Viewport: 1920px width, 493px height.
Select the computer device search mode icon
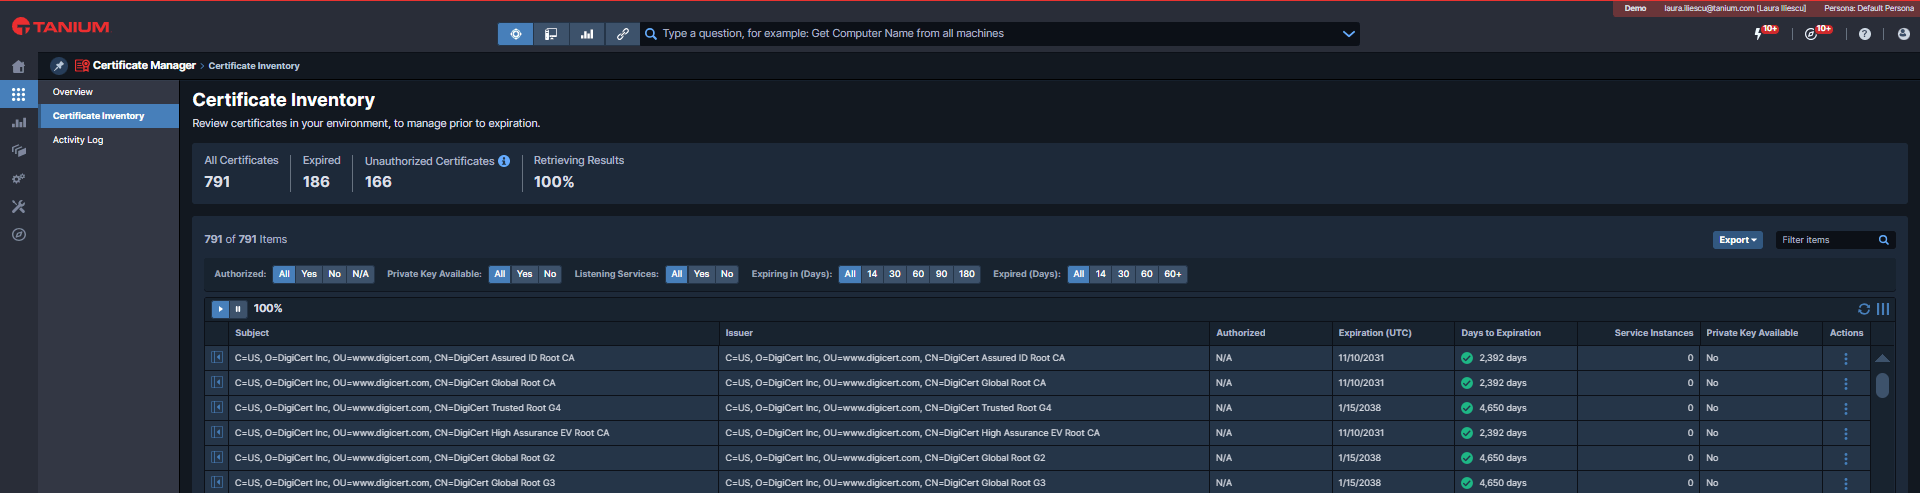coord(551,34)
